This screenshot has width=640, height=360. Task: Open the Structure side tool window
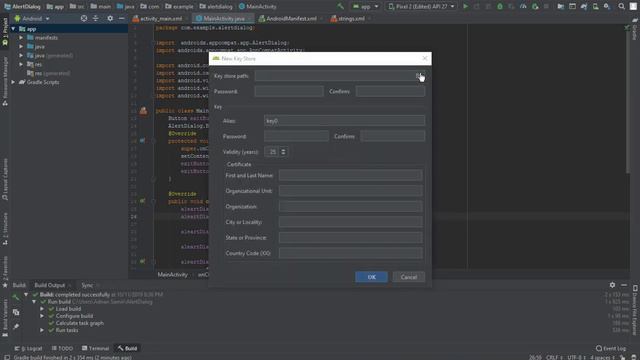tap(5, 229)
